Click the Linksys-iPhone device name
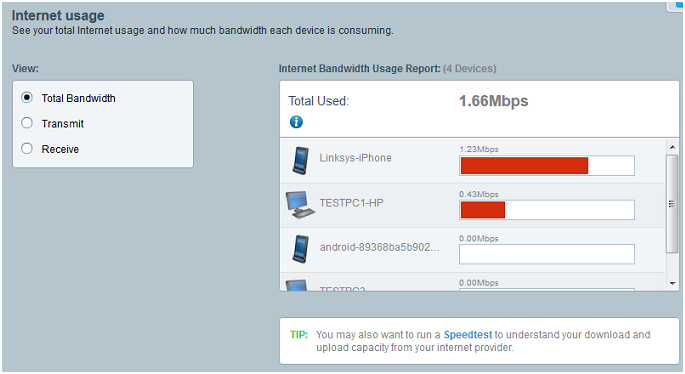 point(355,158)
